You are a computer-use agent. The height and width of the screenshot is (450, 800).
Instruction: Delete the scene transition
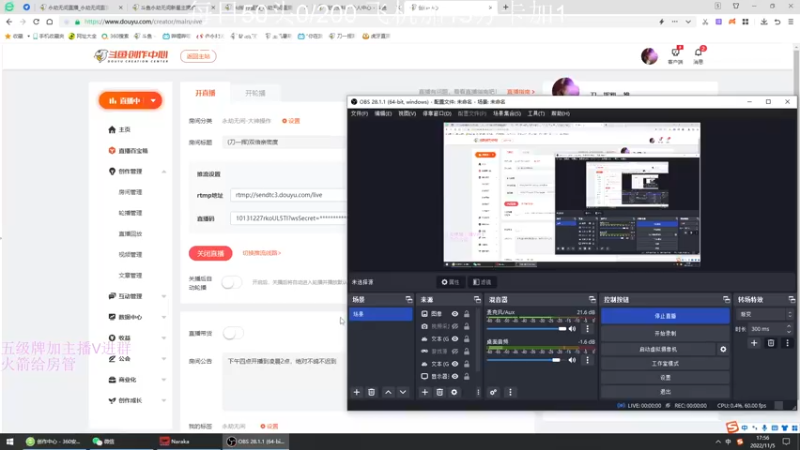pos(771,343)
